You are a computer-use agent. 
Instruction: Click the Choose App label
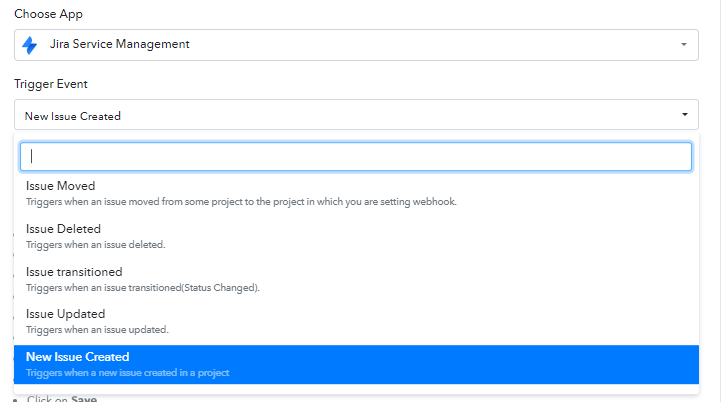tap(48, 14)
